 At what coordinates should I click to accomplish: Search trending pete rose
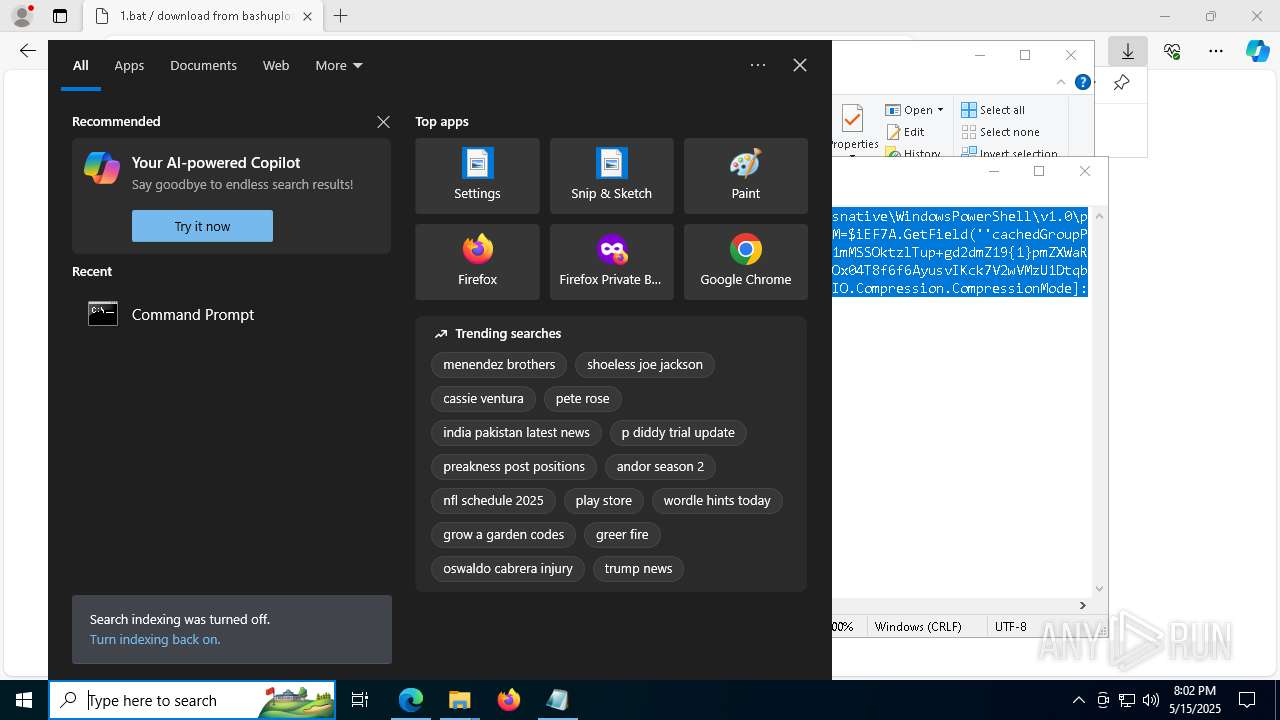pos(582,398)
